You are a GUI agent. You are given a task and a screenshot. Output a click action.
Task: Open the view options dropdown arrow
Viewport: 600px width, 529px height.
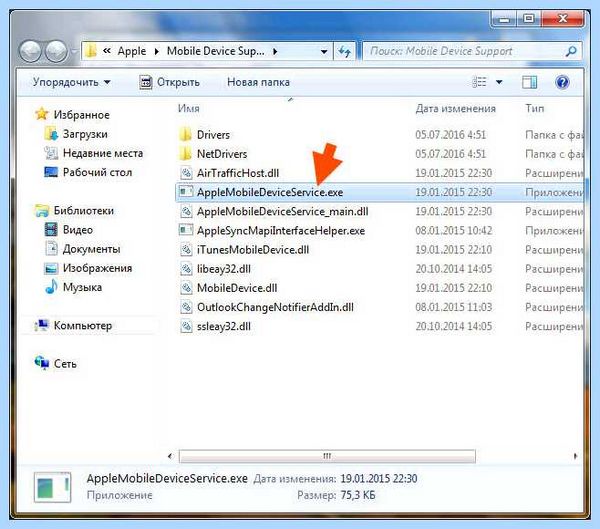click(x=499, y=82)
